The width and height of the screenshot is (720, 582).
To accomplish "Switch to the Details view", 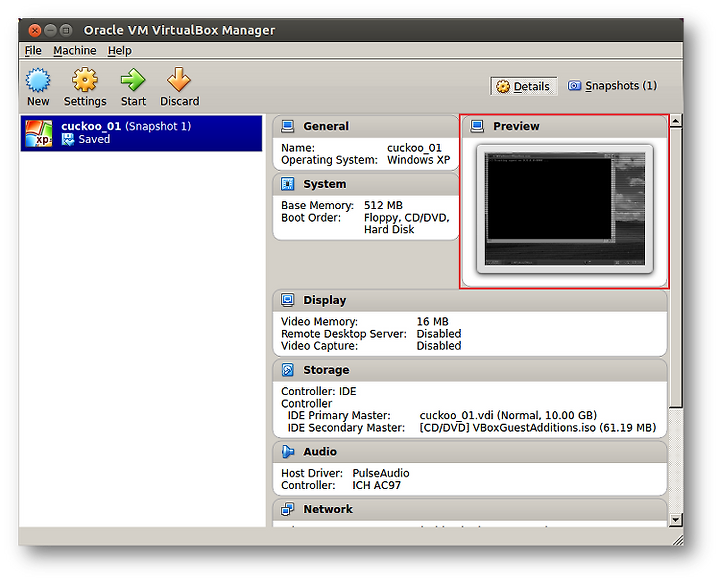I will 523,86.
